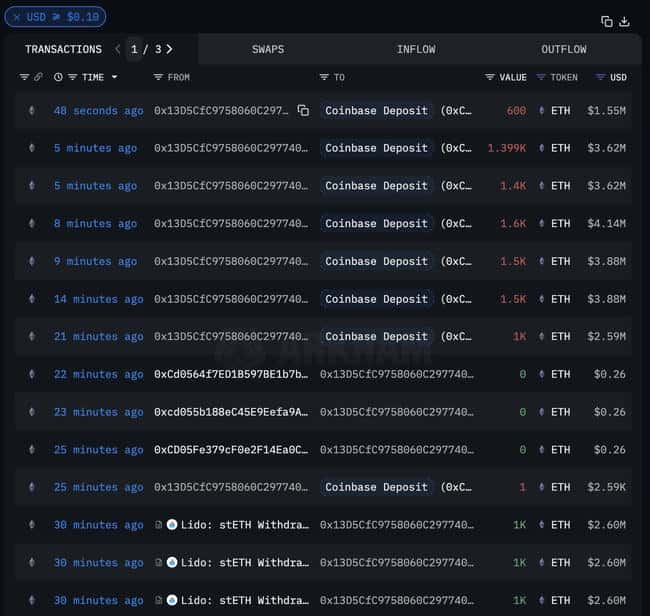Viewport: 650px width, 616px height.
Task: Click Coinbase Deposit in the 1.399K ETH row
Action: pyautogui.click(x=376, y=148)
